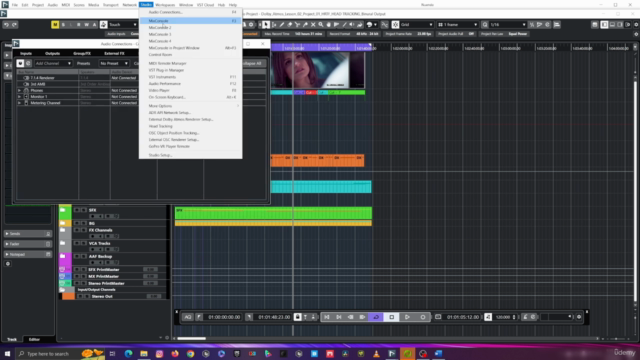Viewport: 640px width, 360px height.
Task: Open File Explorer from the taskbar
Action: pos(144,353)
